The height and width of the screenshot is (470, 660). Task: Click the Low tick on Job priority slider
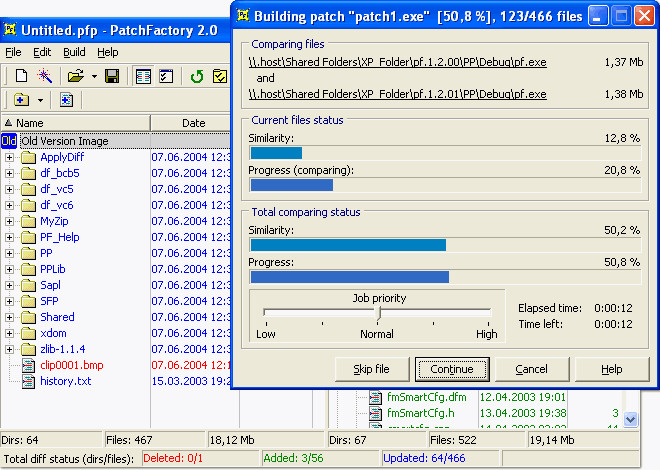tap(266, 324)
